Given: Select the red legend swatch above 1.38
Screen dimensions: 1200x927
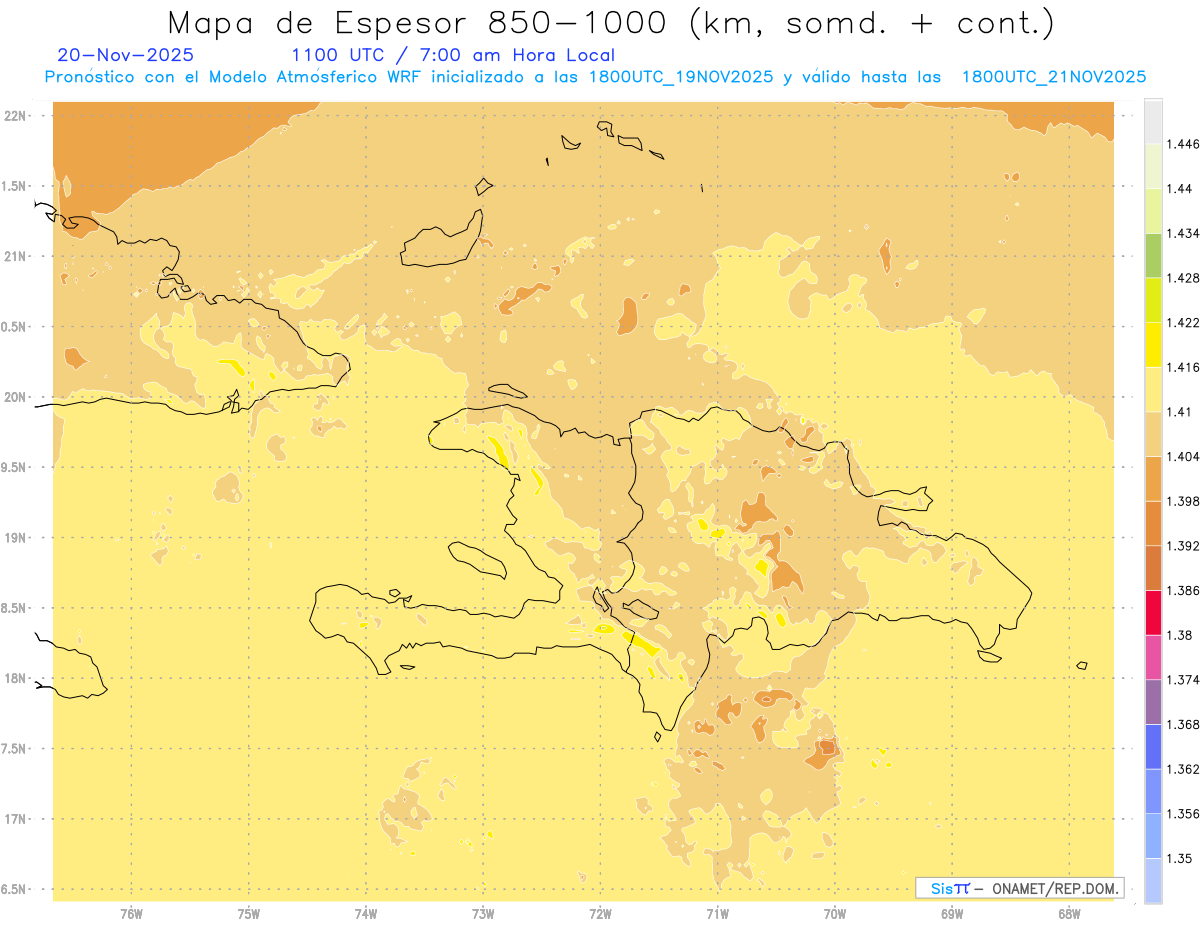Looking at the screenshot, I should coord(1154,612).
